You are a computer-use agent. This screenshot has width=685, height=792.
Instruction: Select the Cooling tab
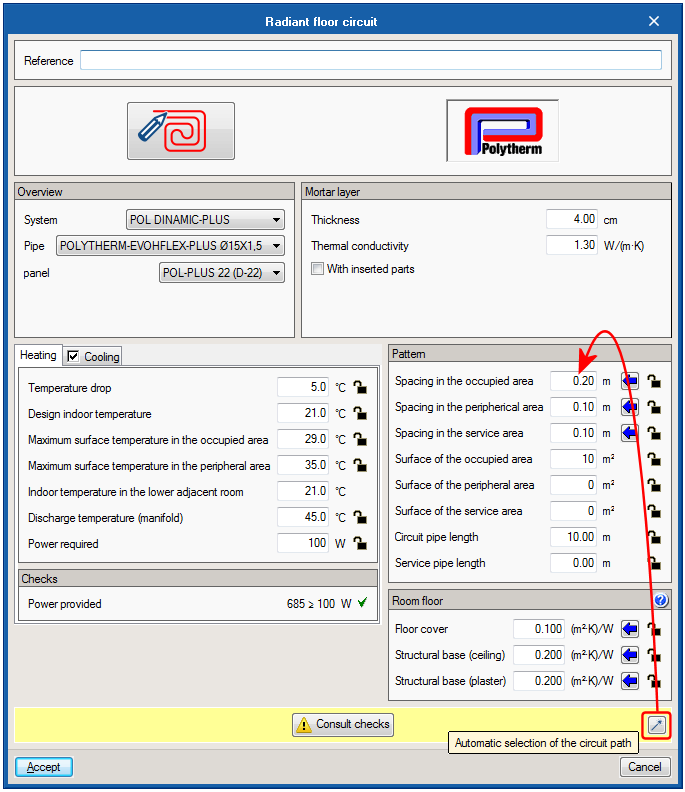[x=101, y=357]
